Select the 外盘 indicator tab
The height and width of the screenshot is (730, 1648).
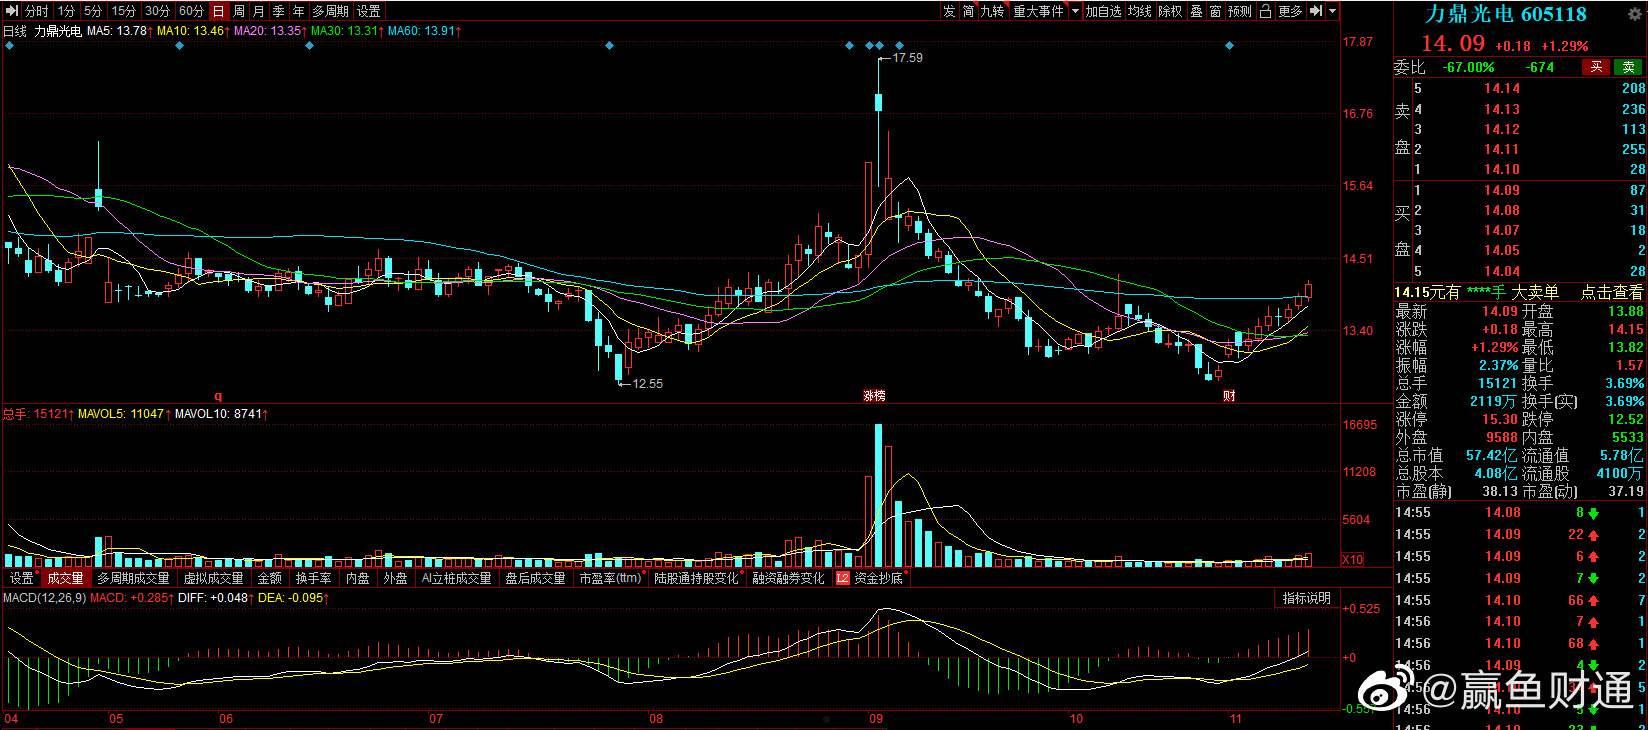pos(396,578)
